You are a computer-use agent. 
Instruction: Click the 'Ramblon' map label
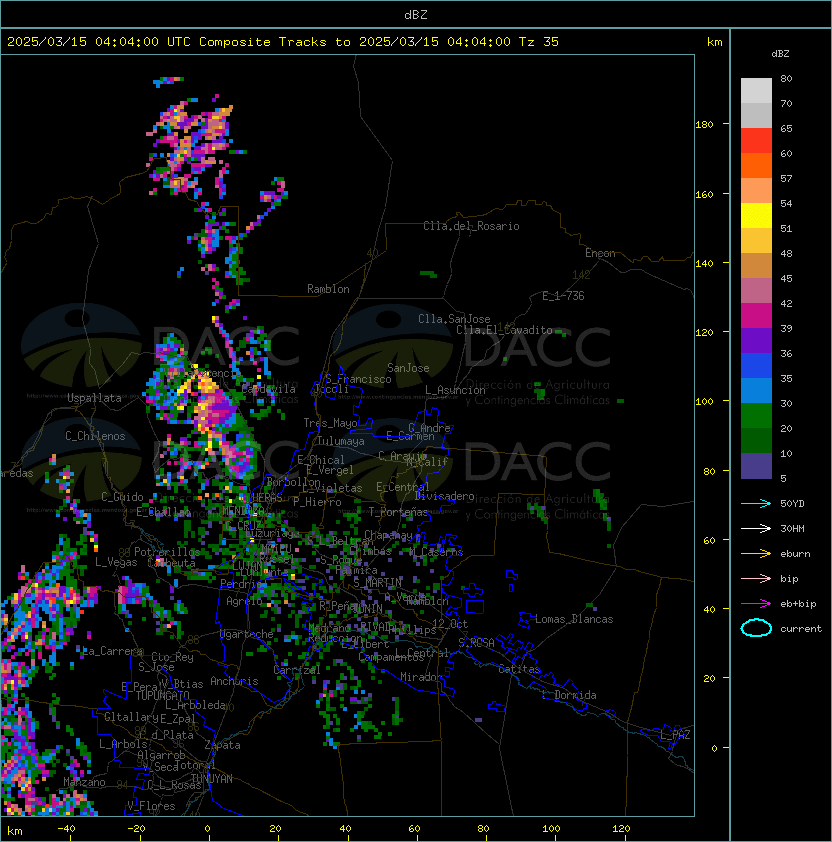(x=328, y=289)
